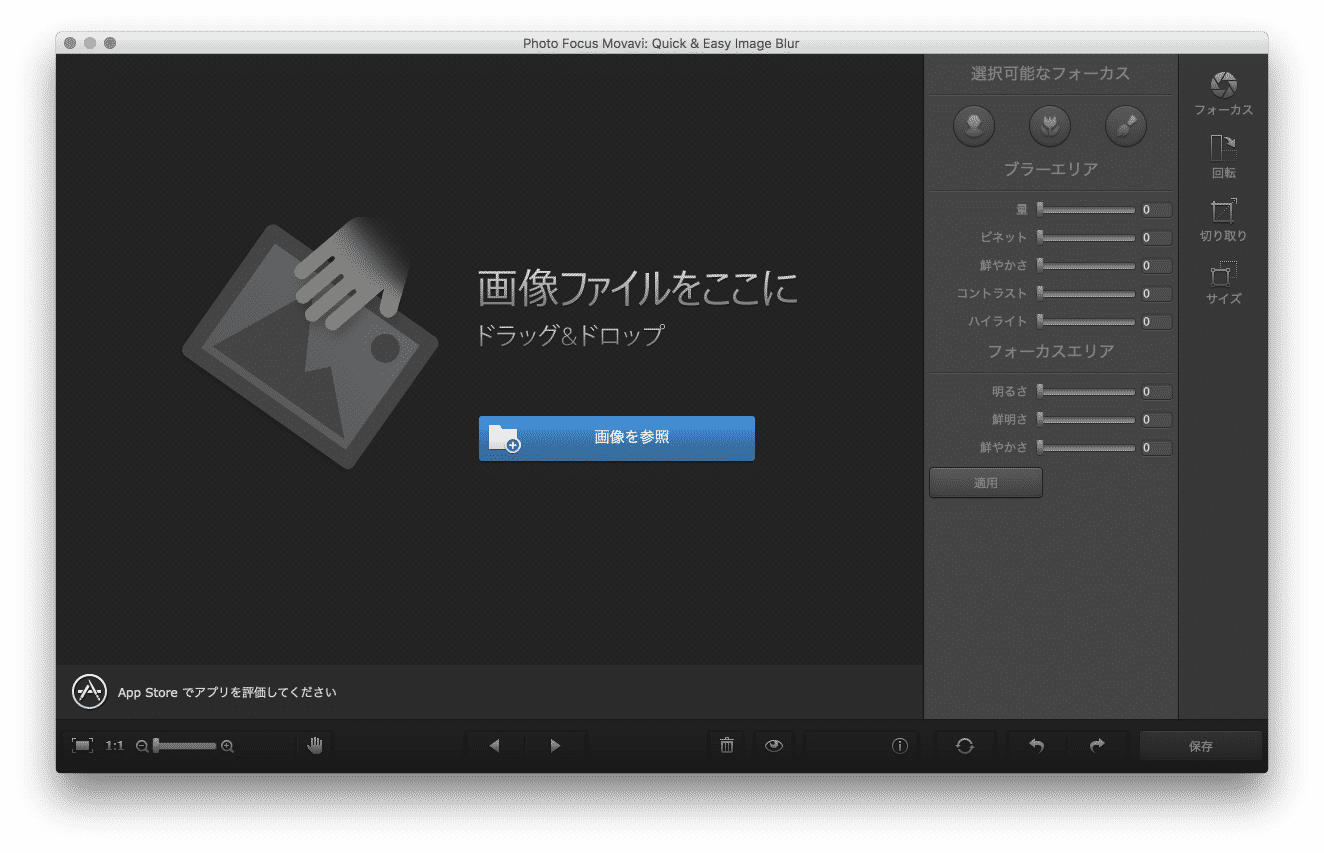Screen dimensions: 1324x853
Task: Click the 画像ファイルをここに heading text
Action: (x=637, y=288)
